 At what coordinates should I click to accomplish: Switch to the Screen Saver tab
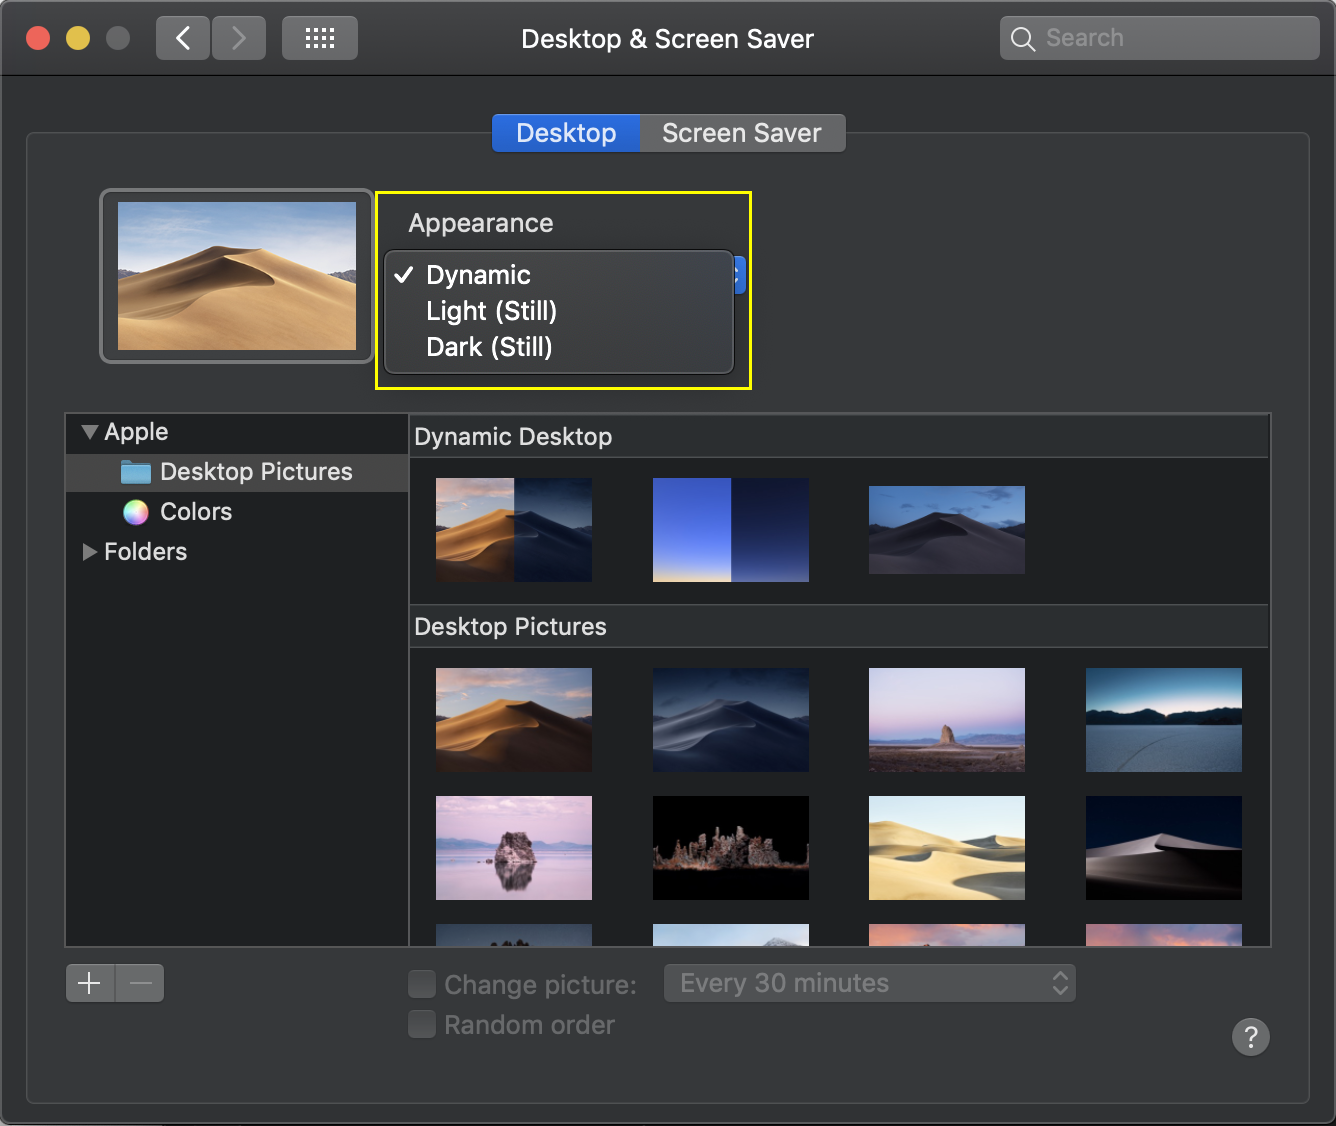point(741,132)
